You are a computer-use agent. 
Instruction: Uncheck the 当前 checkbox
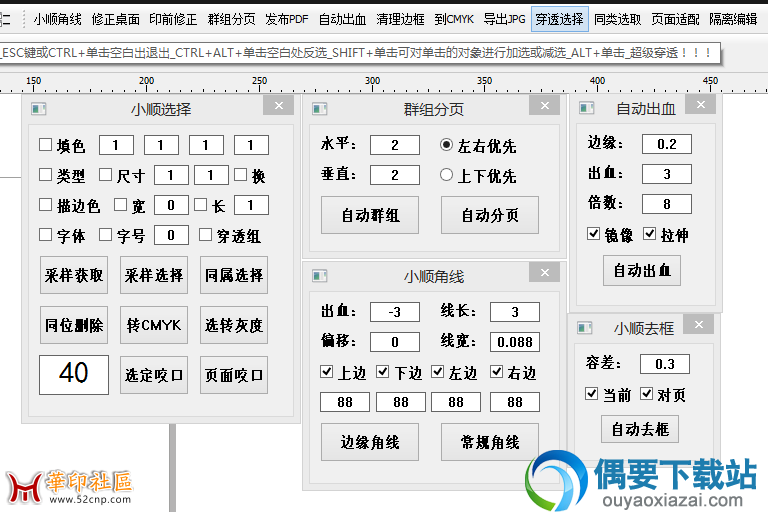[x=591, y=393]
